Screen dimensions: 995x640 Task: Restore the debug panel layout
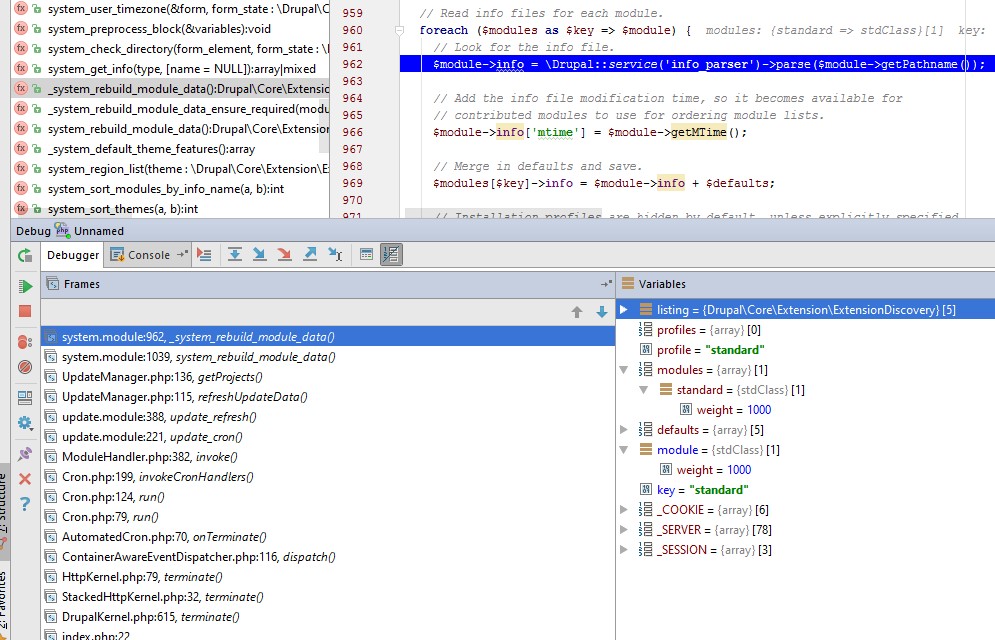(x=25, y=398)
